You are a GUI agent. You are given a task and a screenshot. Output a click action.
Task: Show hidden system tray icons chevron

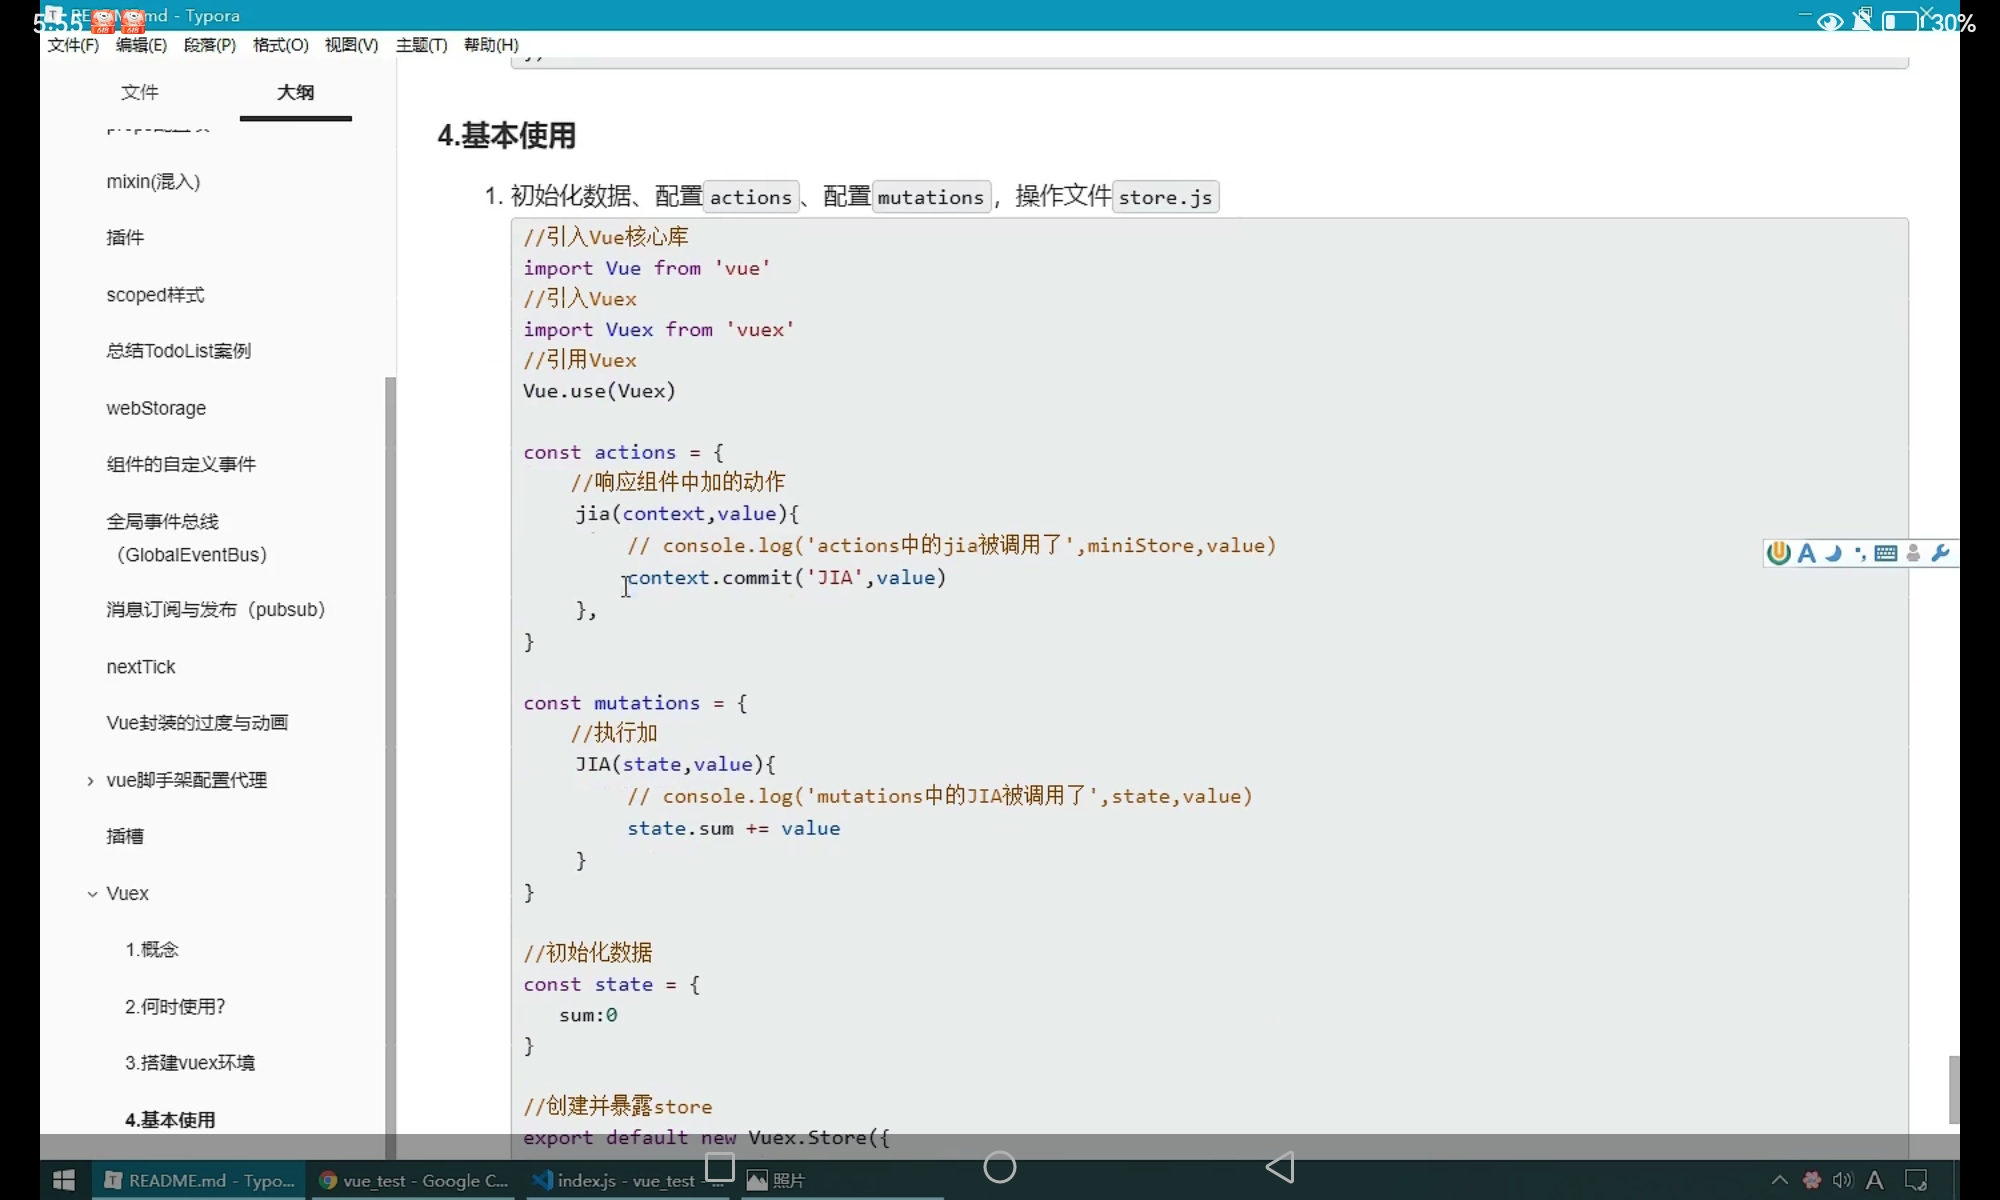coord(1779,1180)
